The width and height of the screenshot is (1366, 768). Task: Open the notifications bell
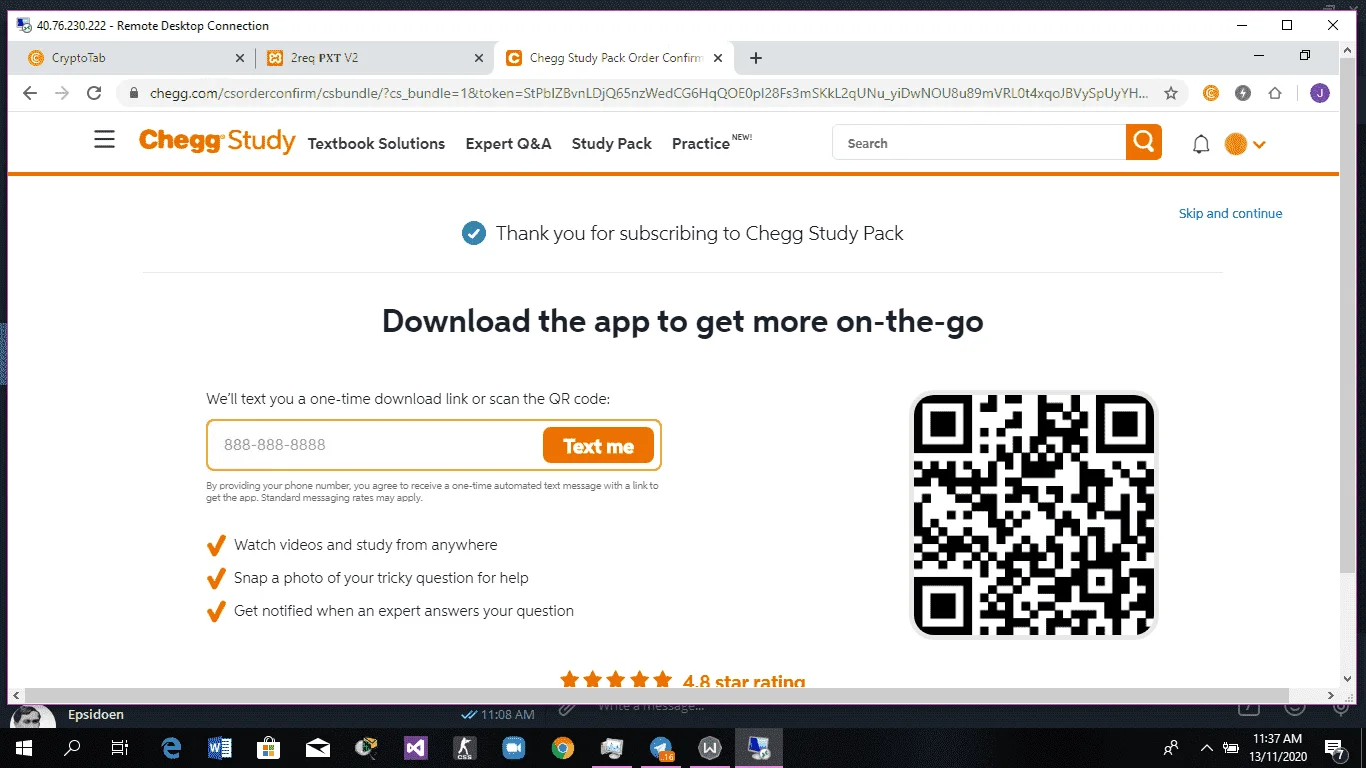(x=1201, y=144)
